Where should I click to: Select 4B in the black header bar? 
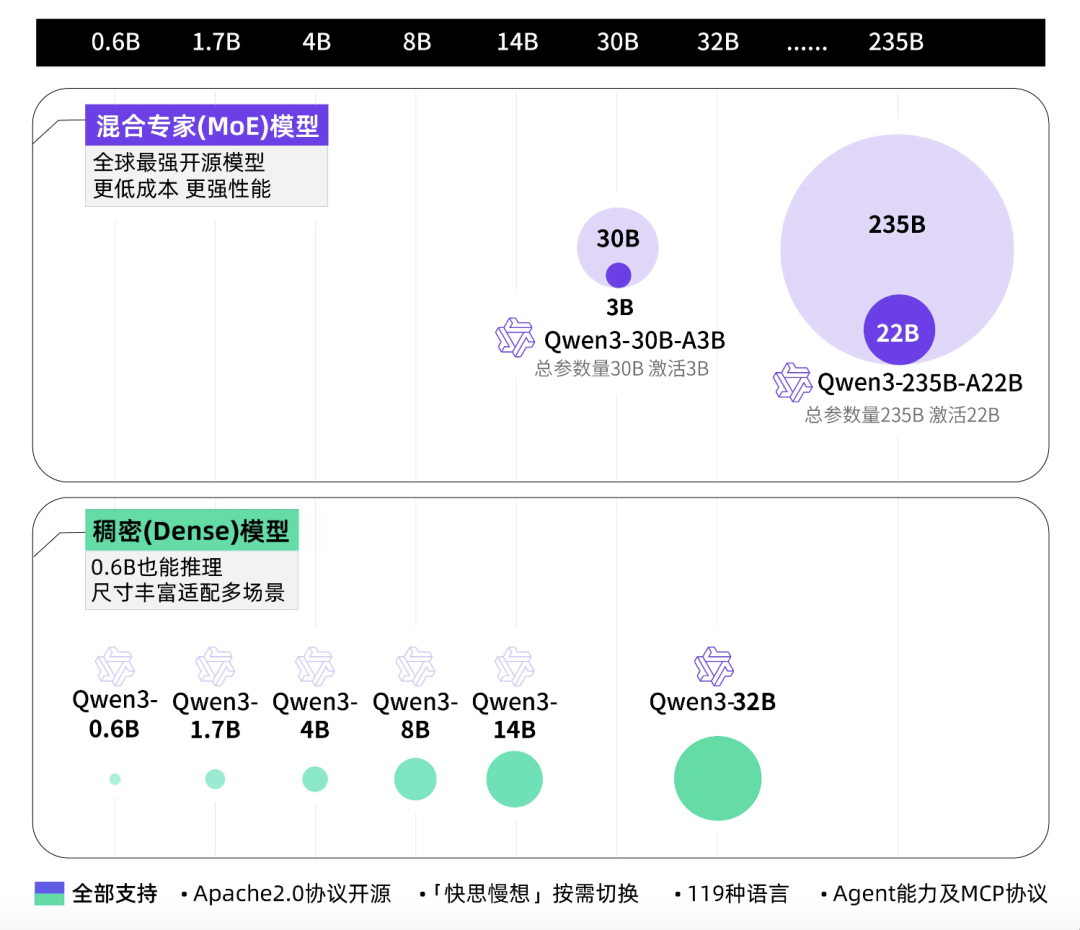(317, 42)
